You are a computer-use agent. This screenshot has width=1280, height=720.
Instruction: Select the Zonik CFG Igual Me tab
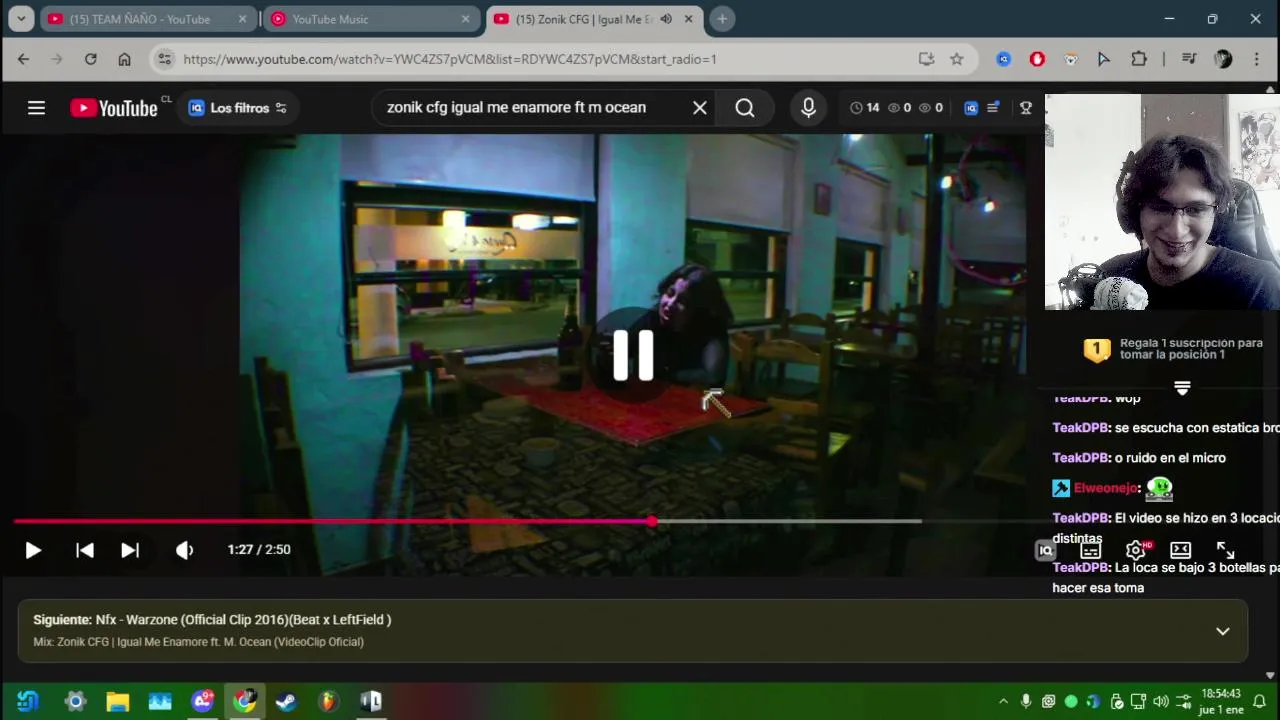click(x=584, y=19)
